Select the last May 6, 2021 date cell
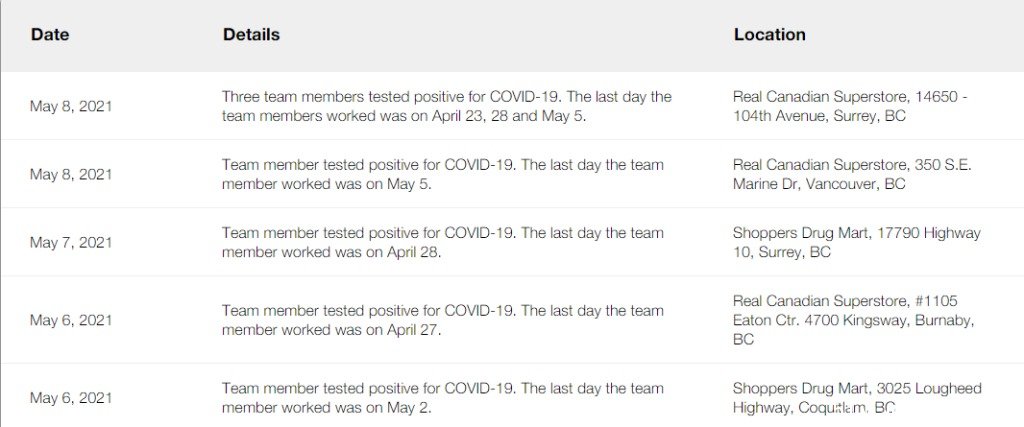The width and height of the screenshot is (1024, 427). click(71, 398)
